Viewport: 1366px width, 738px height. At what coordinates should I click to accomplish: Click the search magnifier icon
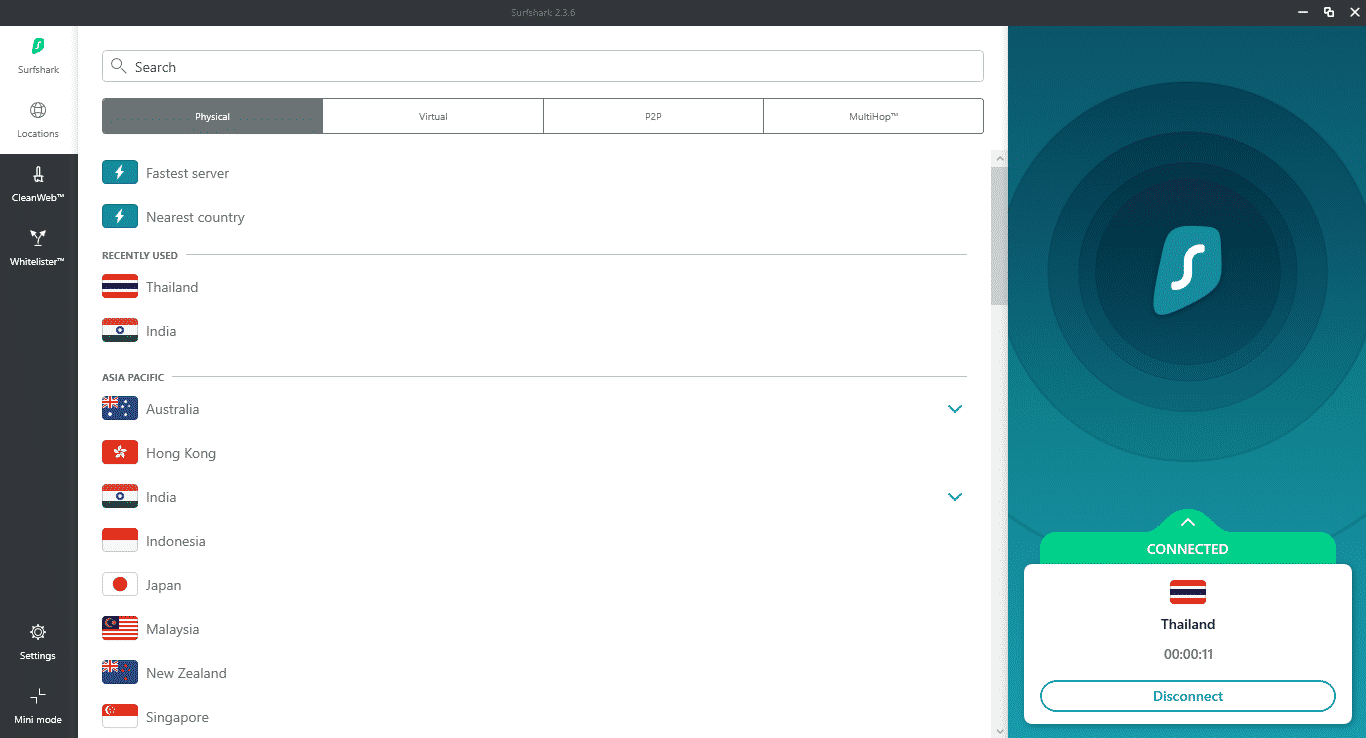pyautogui.click(x=119, y=66)
